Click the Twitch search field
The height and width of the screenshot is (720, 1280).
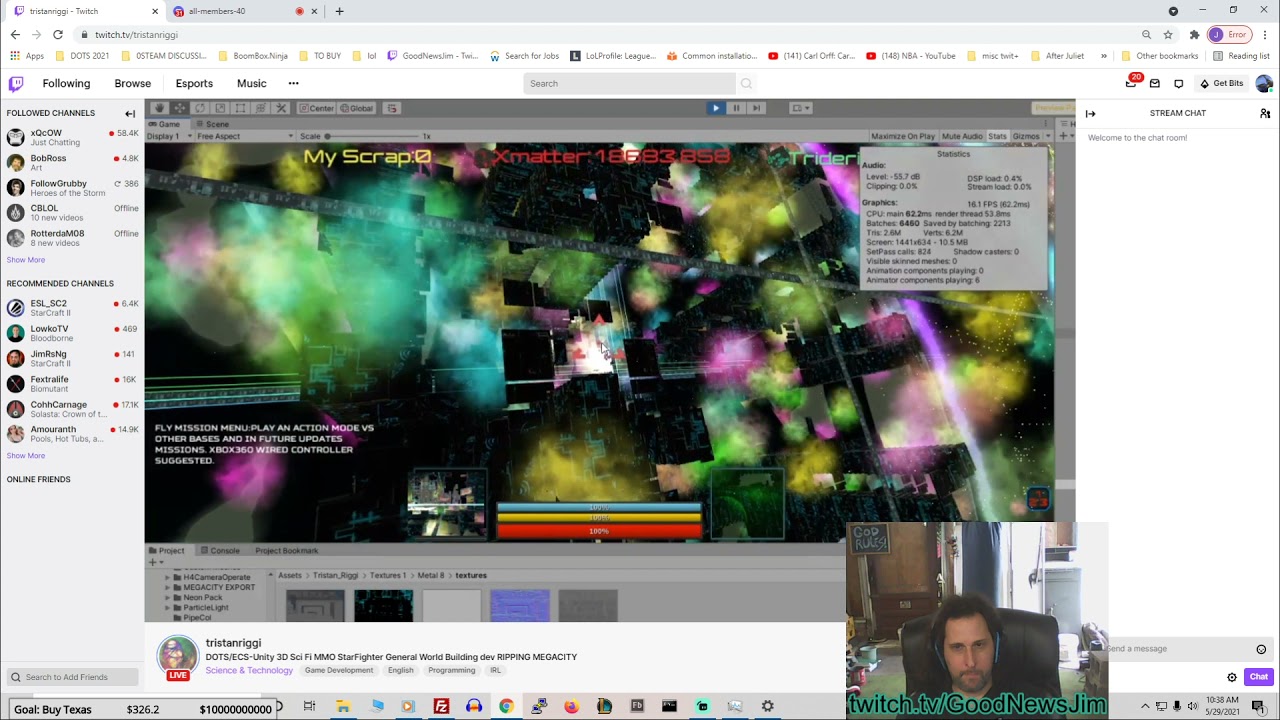[629, 84]
